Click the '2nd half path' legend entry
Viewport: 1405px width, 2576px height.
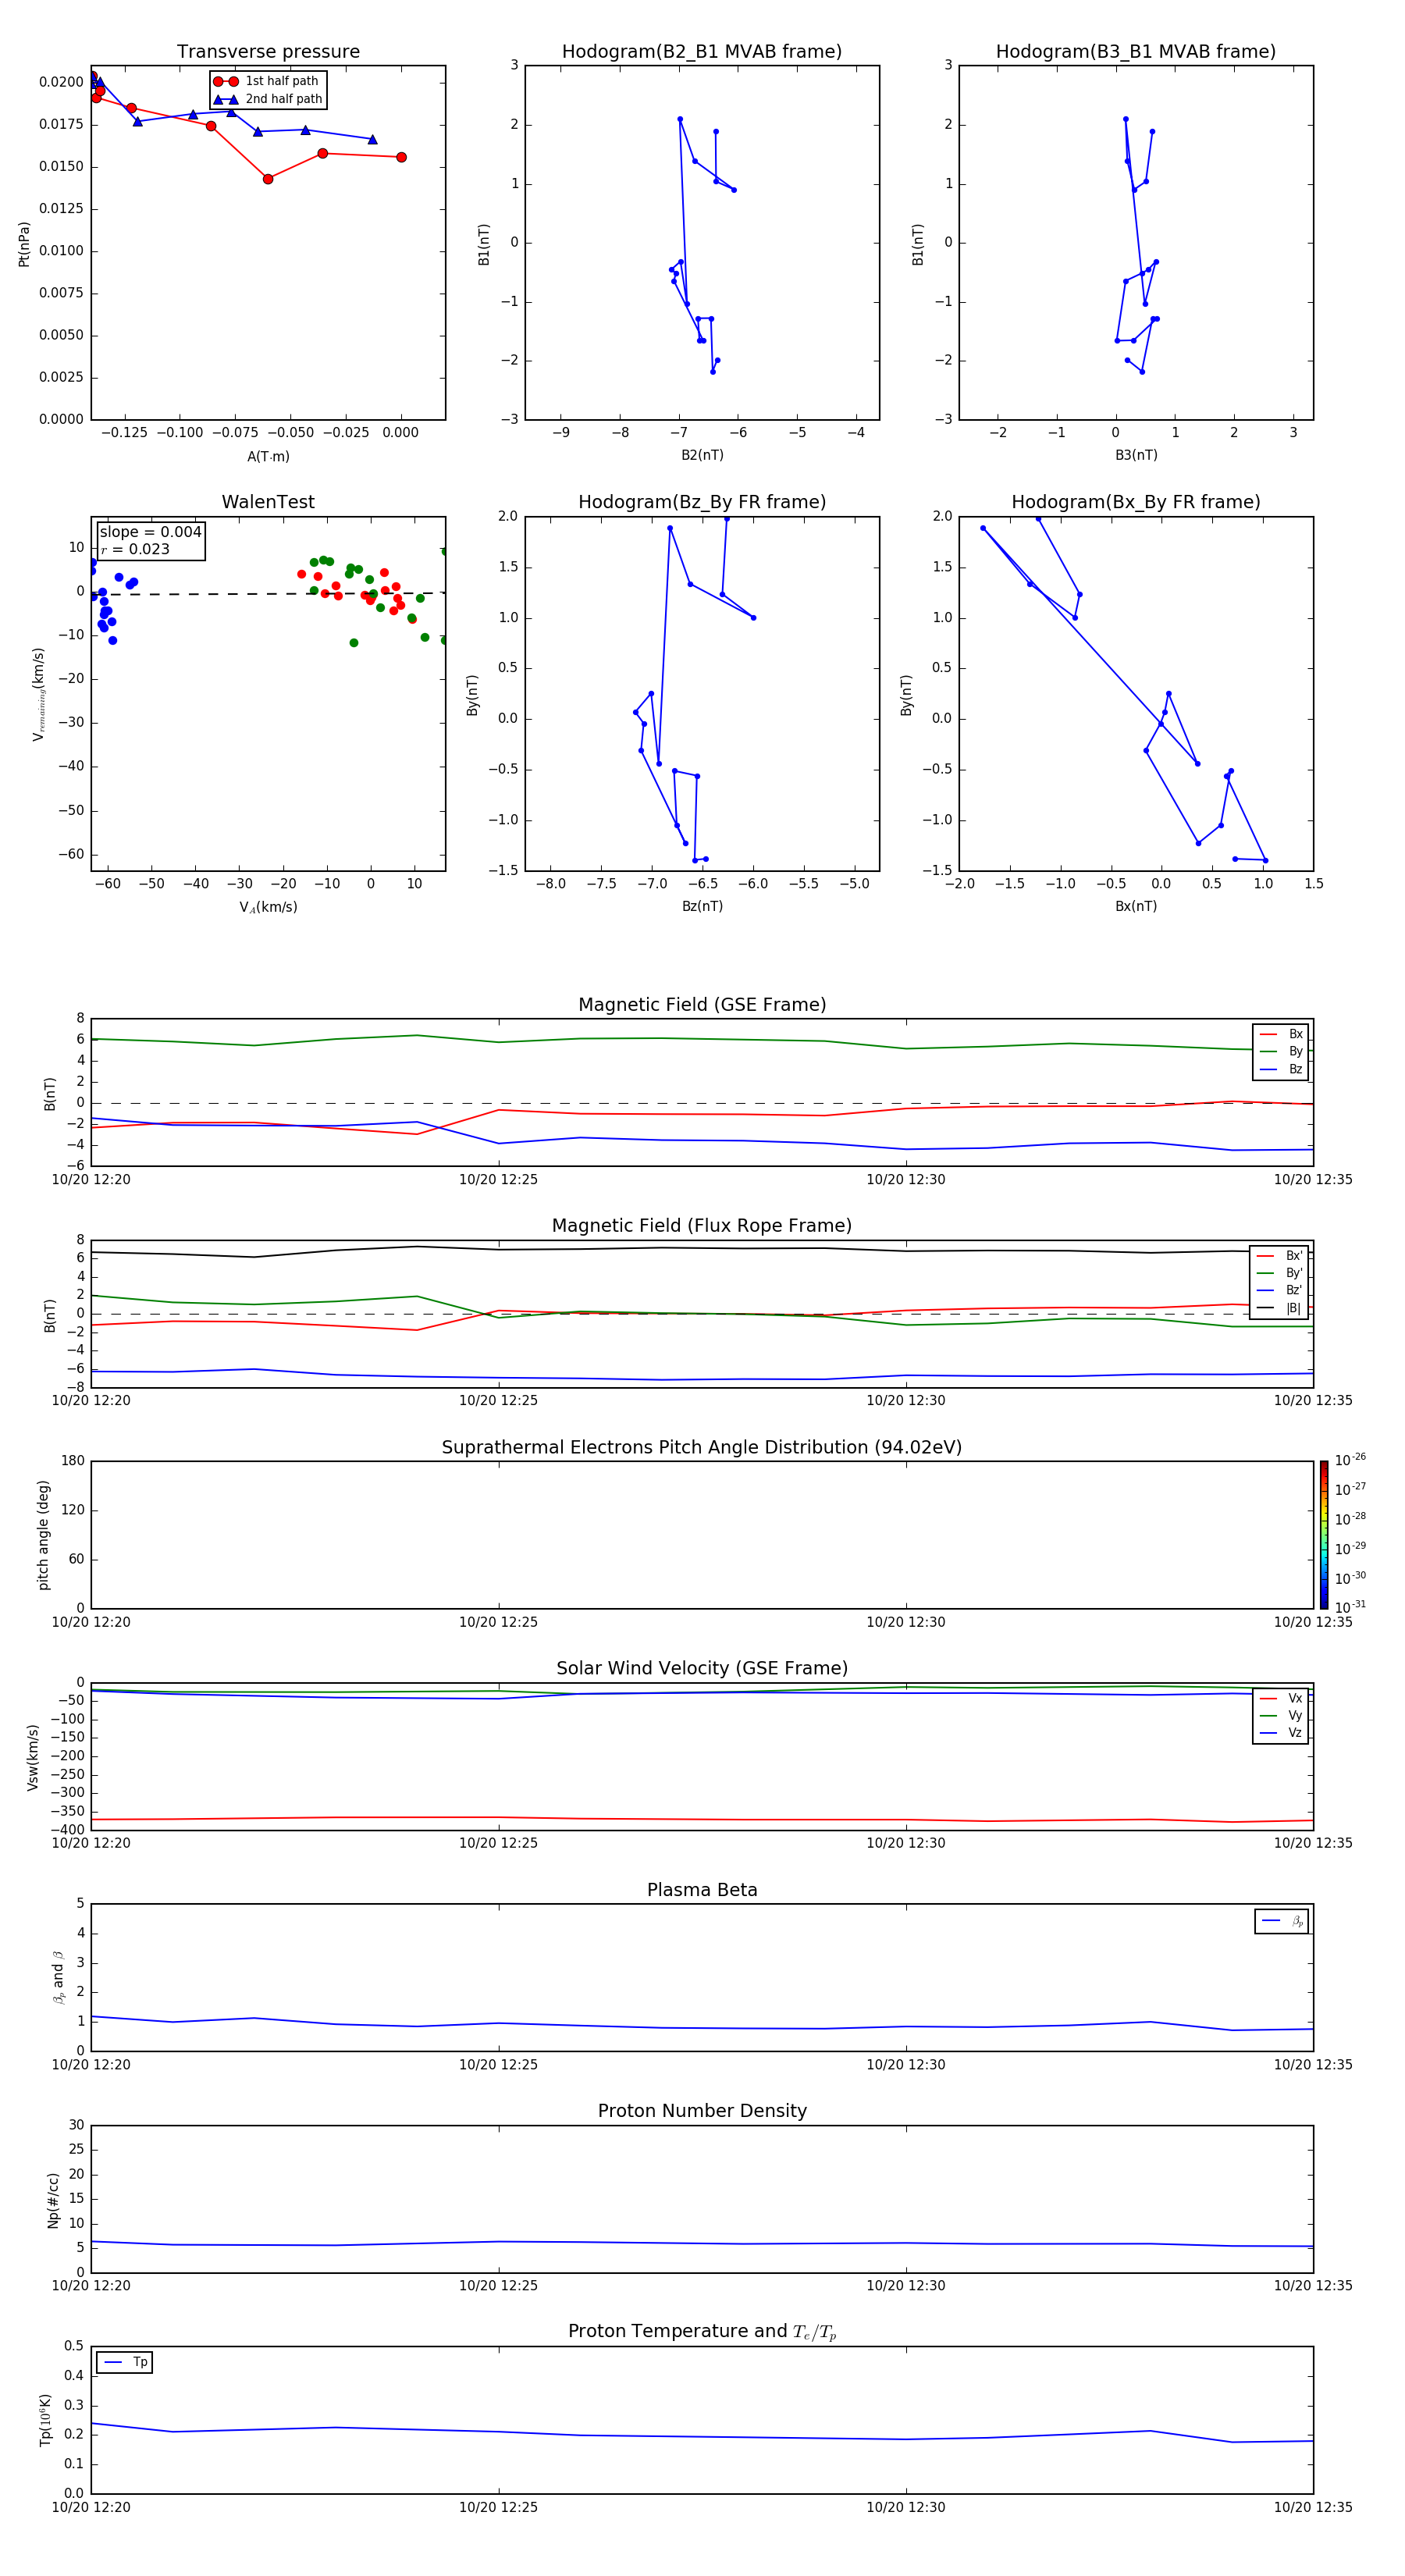[x=267, y=99]
